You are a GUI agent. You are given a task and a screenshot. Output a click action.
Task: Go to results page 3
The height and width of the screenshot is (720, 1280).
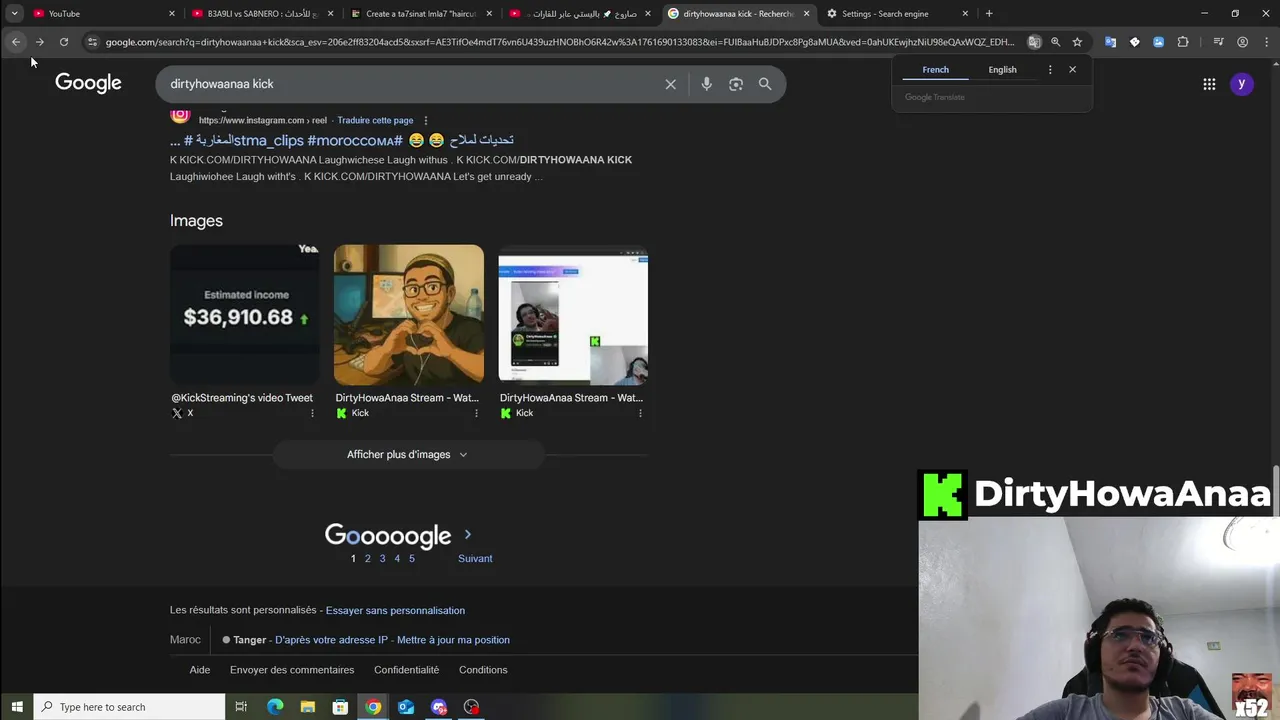(382, 558)
